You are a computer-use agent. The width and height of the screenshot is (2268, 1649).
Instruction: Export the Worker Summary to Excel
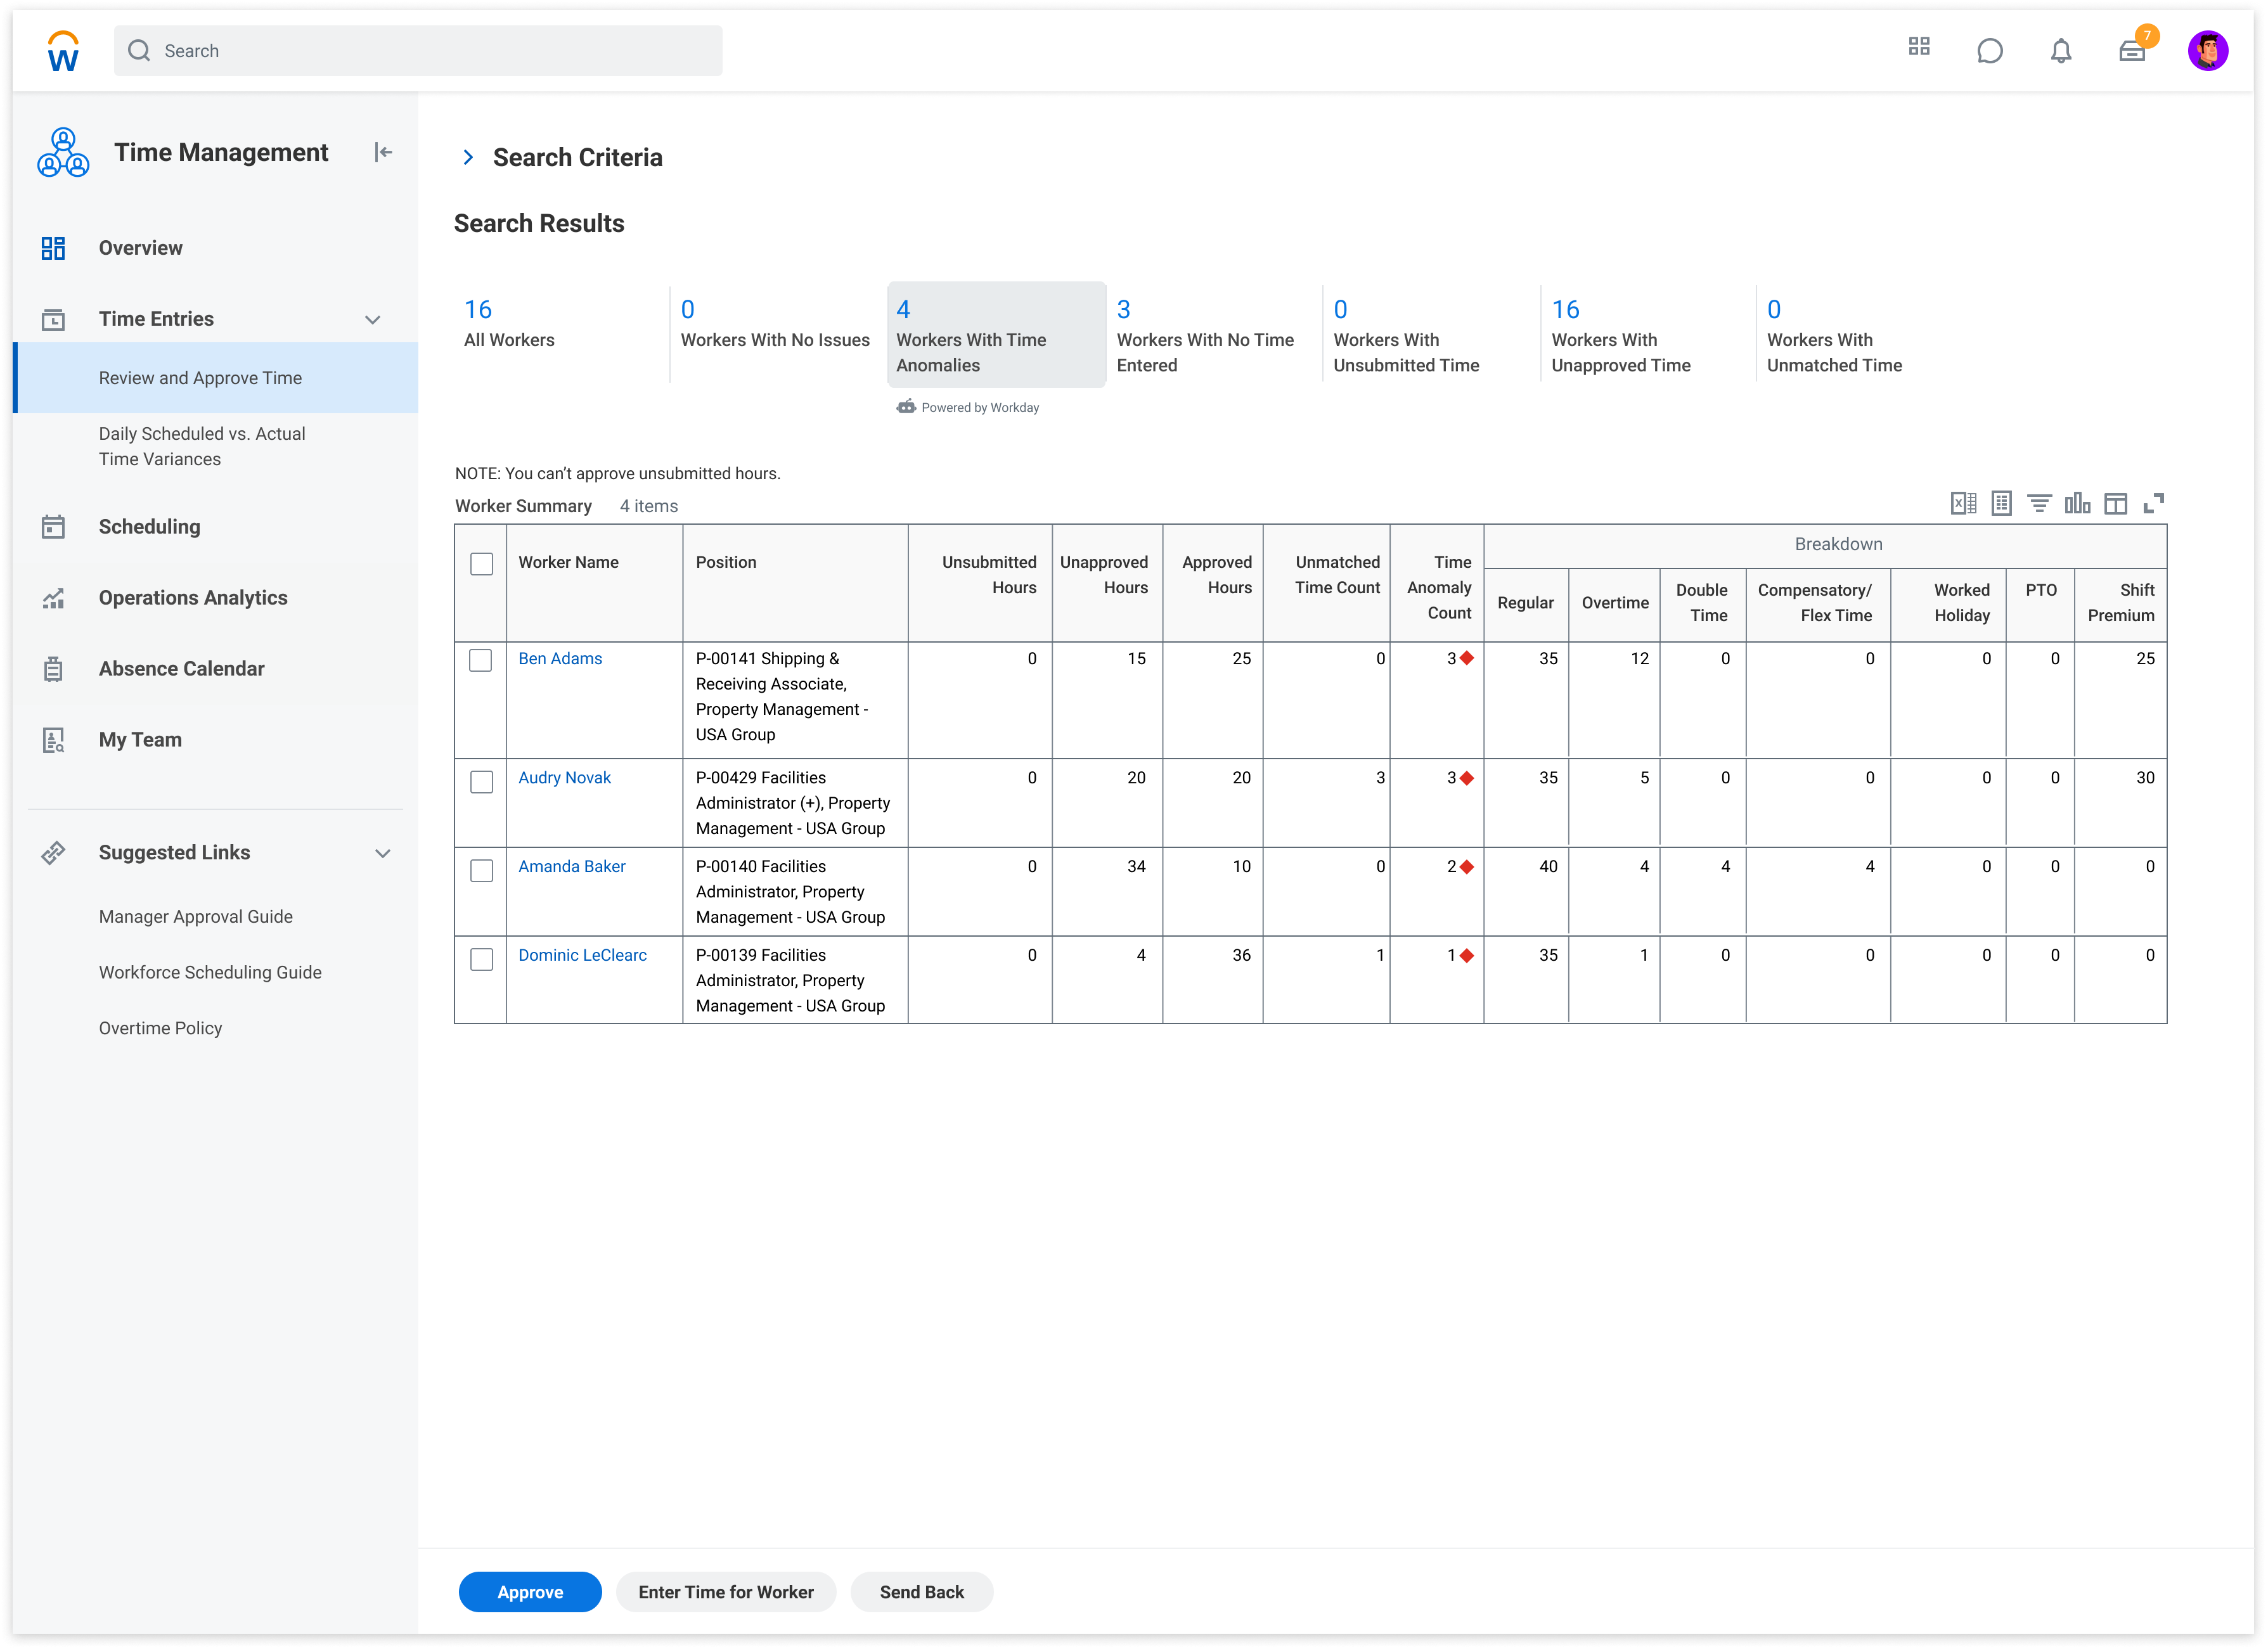[x=1962, y=503]
